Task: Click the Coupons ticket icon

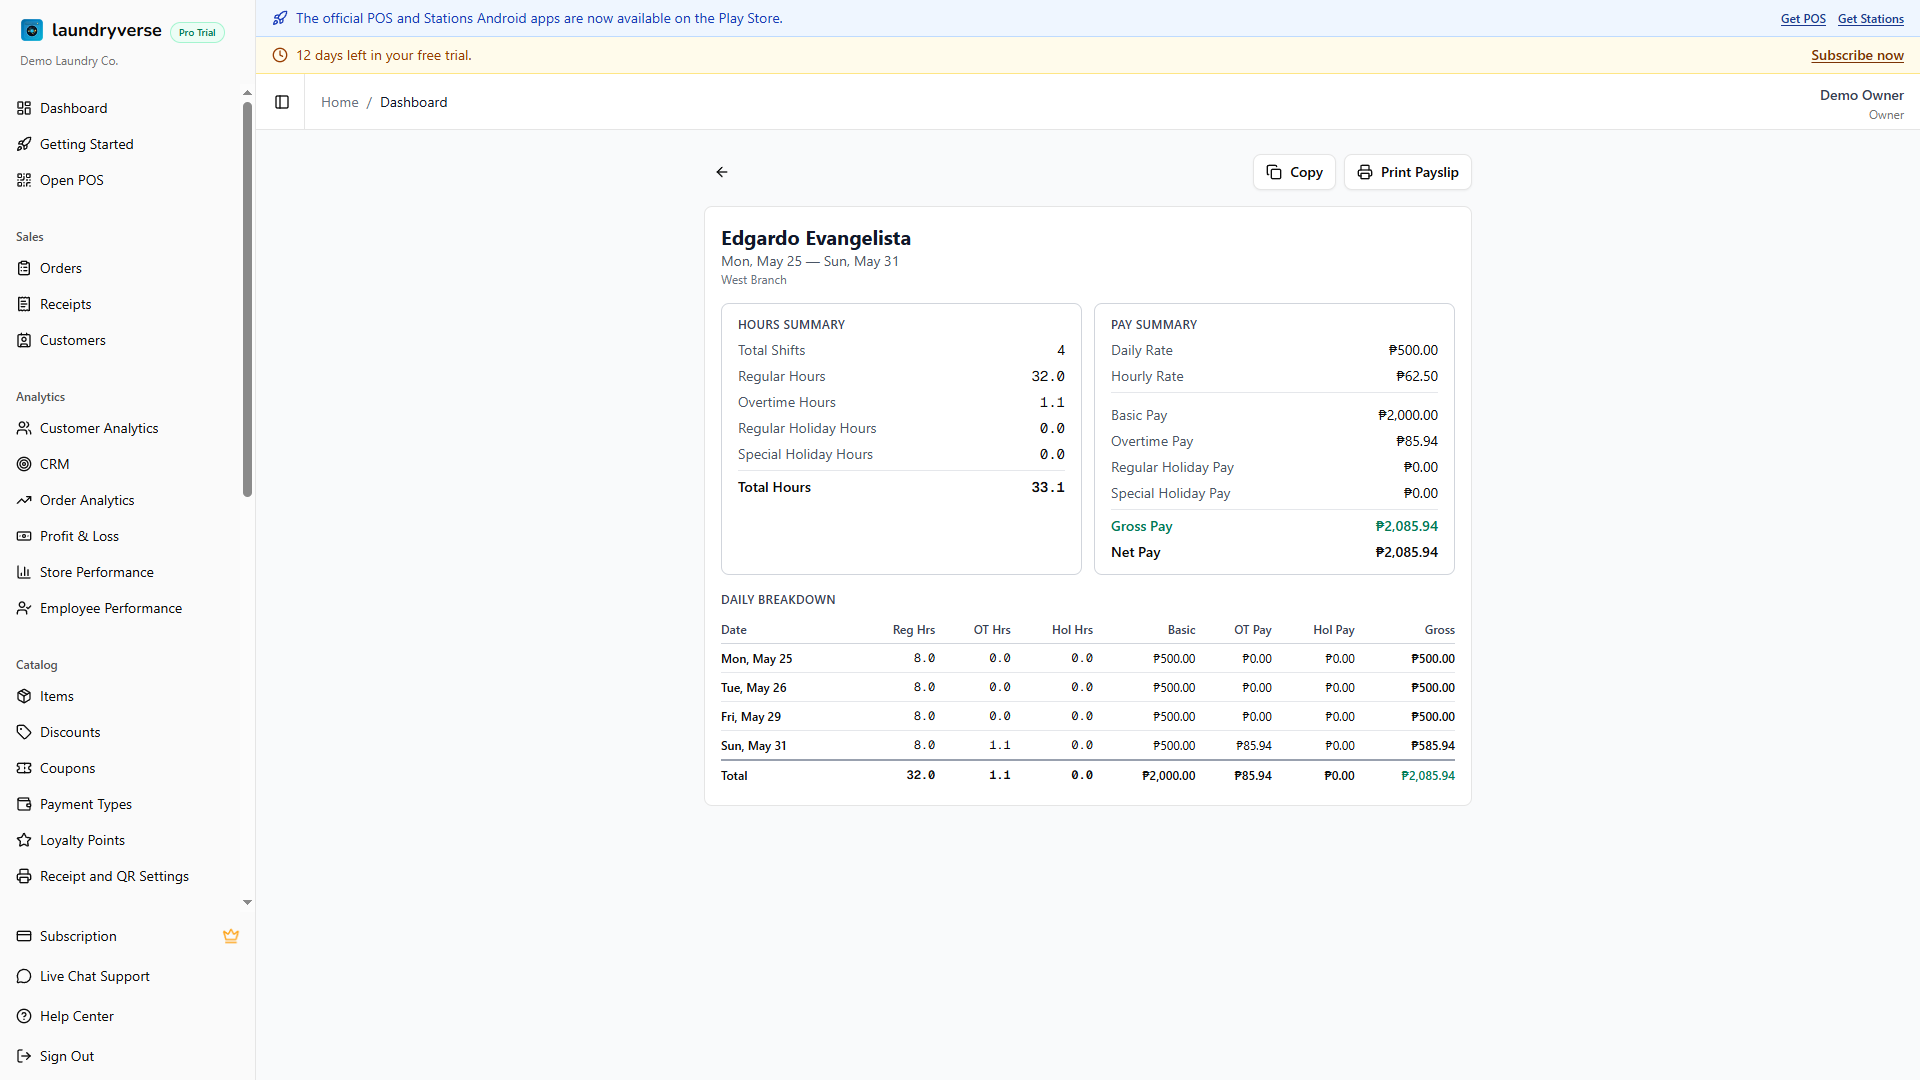Action: pyautogui.click(x=24, y=768)
